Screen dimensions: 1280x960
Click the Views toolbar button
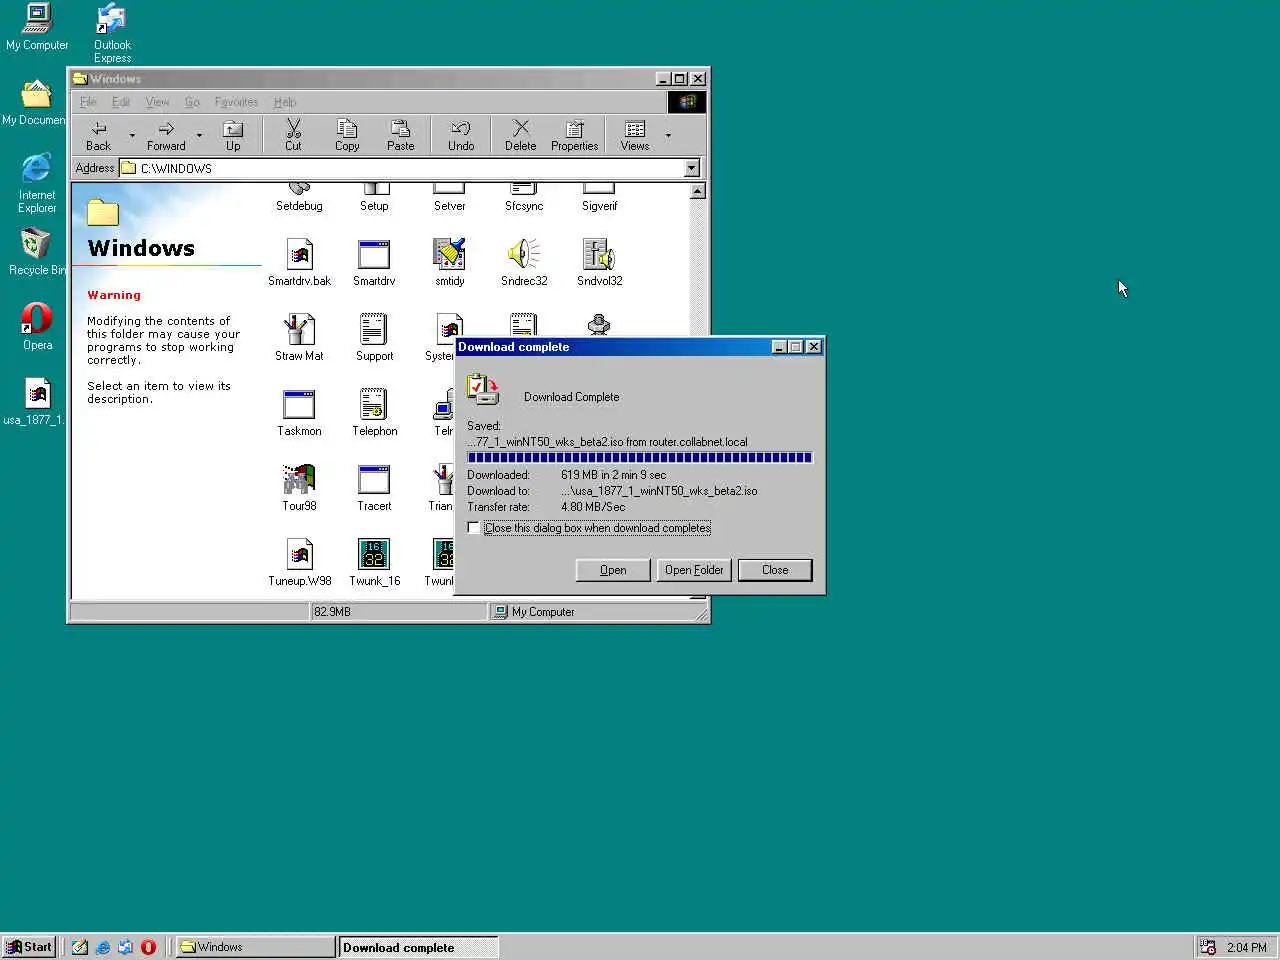point(635,135)
